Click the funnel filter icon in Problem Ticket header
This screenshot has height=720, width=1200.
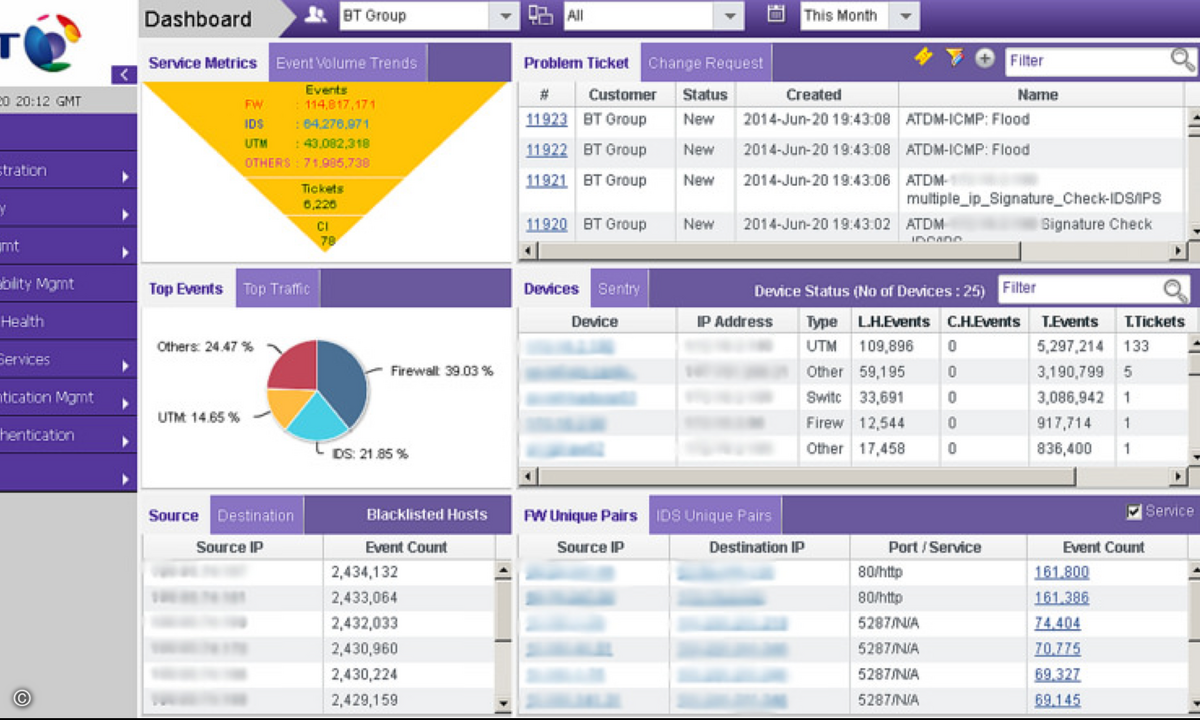[x=954, y=58]
